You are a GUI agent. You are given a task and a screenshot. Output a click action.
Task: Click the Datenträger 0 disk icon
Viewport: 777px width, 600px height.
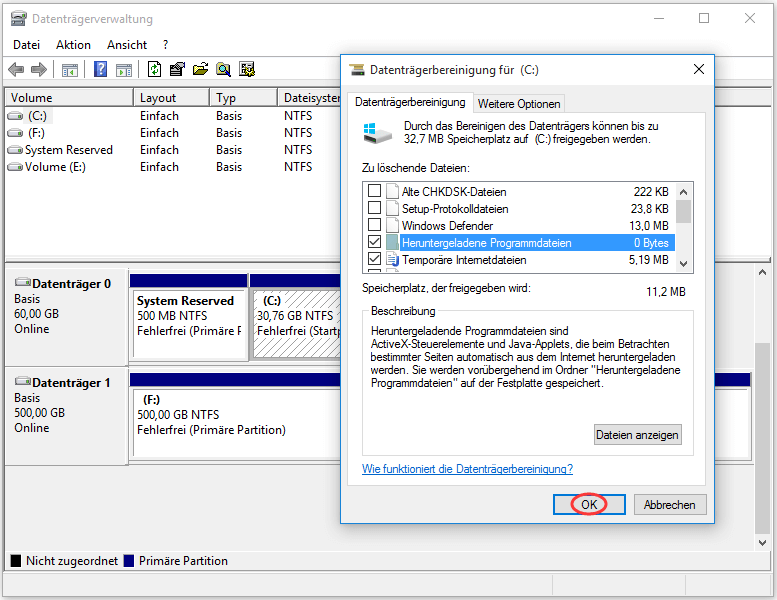pos(23,282)
